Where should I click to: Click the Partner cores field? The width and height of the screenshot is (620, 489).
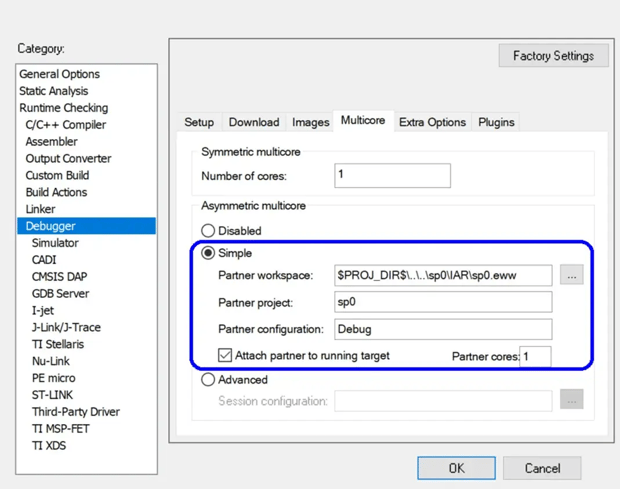[x=535, y=357]
